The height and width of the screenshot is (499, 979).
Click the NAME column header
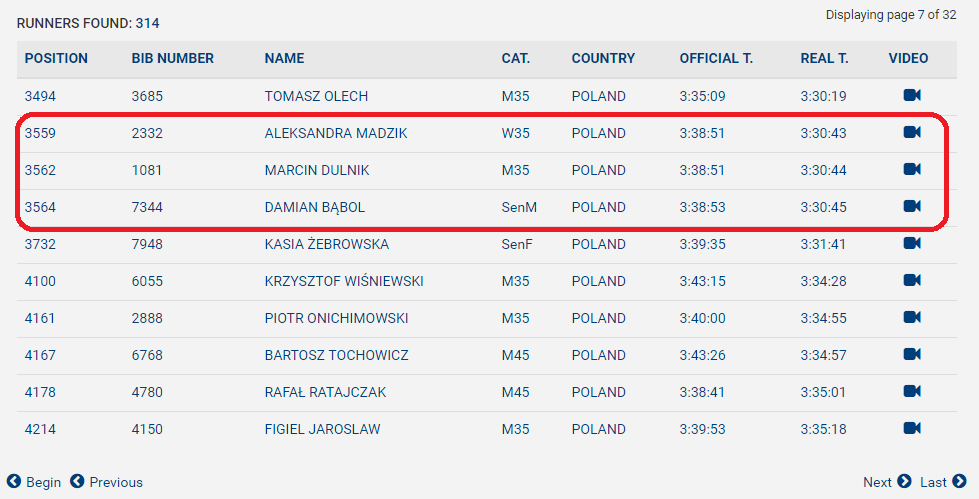[x=284, y=58]
